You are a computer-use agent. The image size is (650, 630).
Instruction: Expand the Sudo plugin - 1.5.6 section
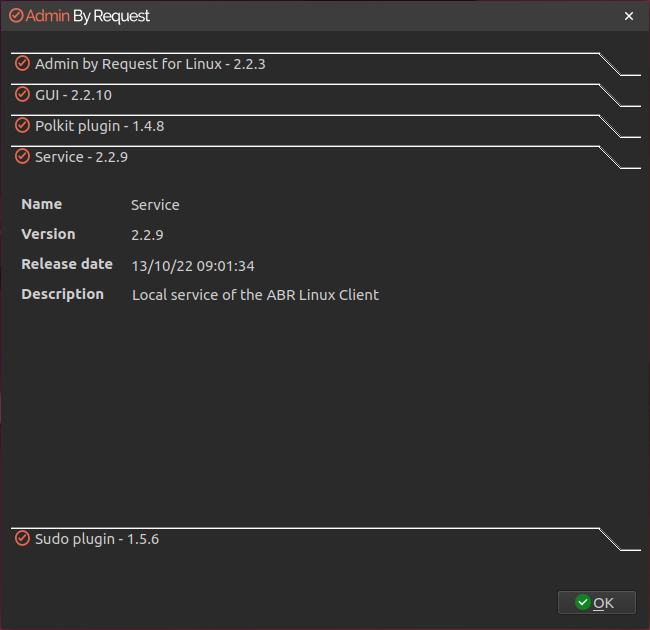pos(325,539)
